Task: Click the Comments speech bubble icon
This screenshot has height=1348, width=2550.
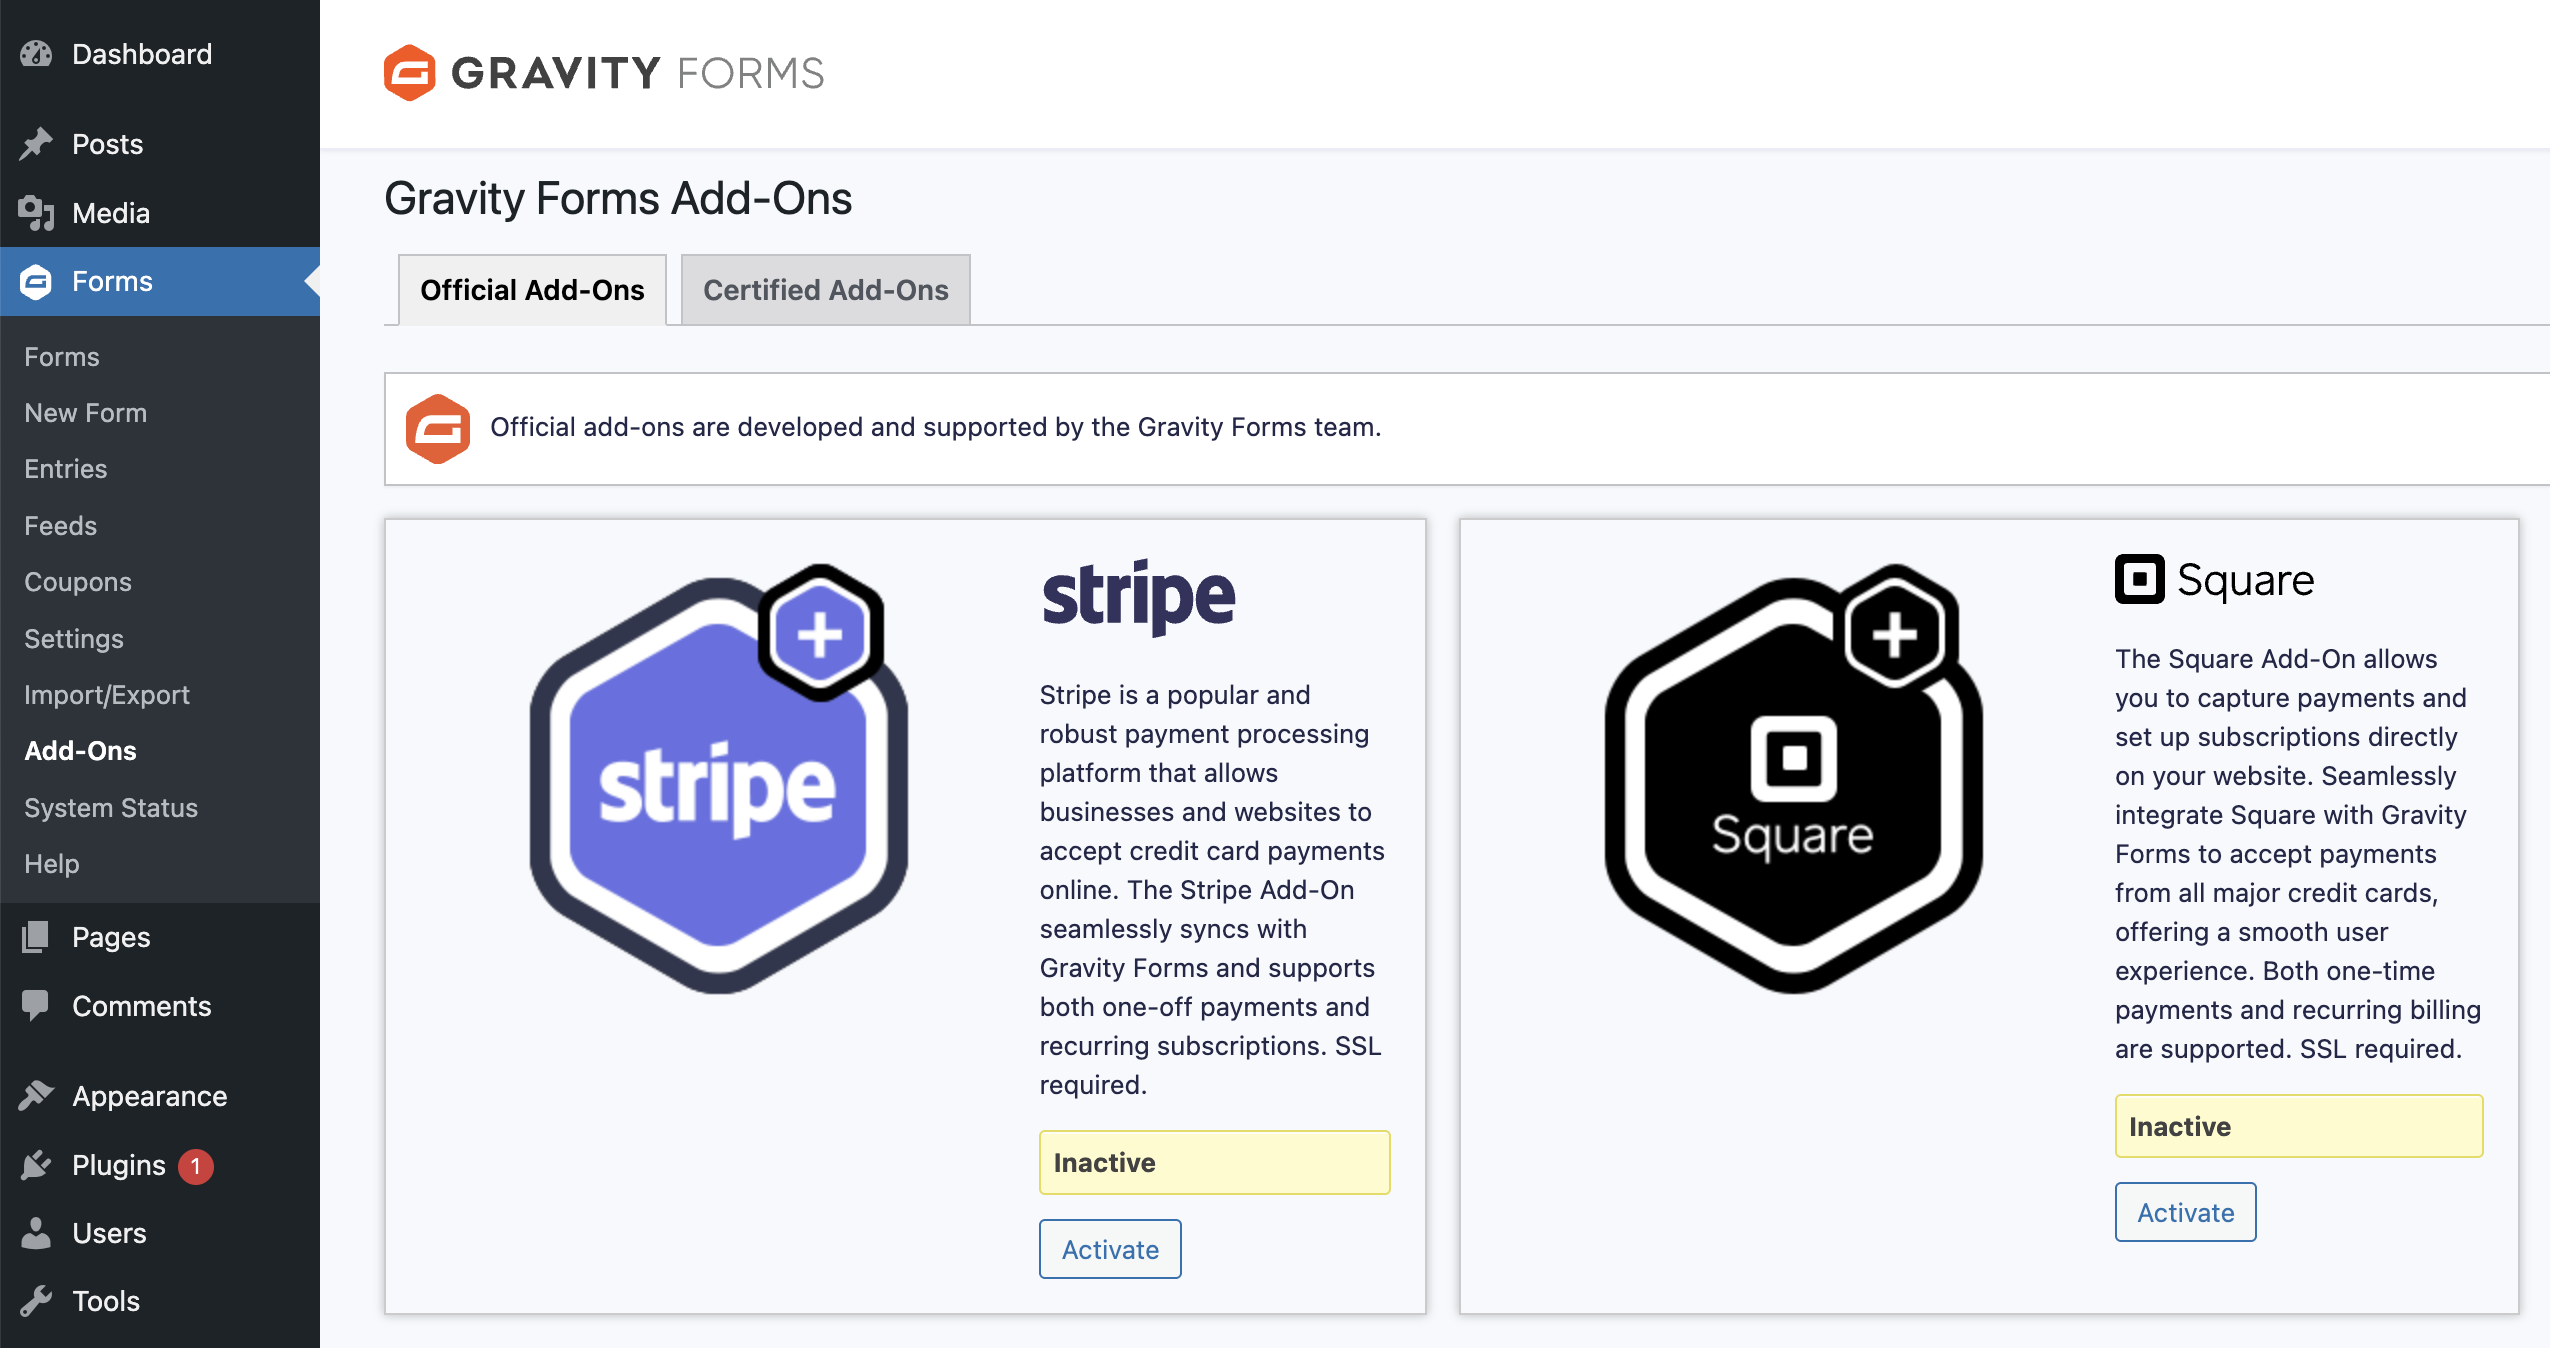Action: (36, 1005)
